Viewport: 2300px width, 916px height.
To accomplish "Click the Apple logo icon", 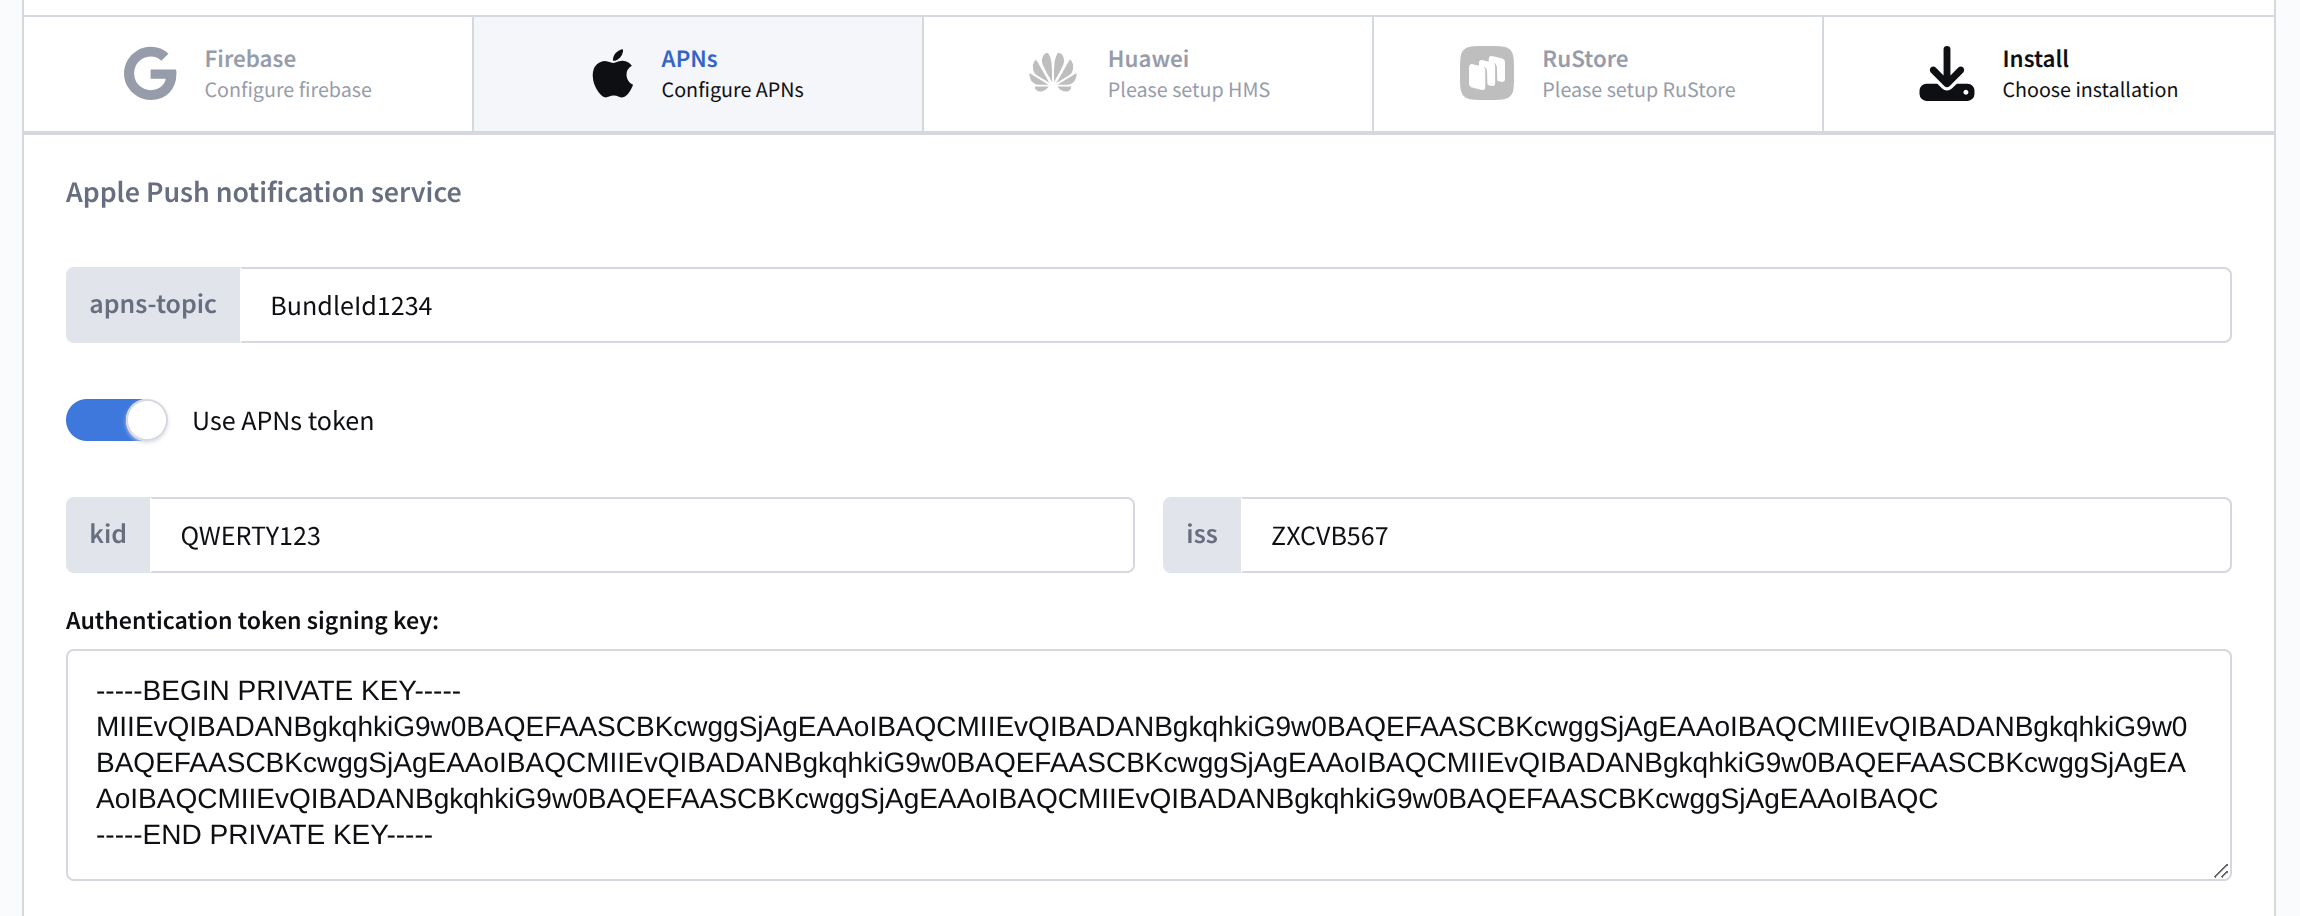I will (612, 74).
